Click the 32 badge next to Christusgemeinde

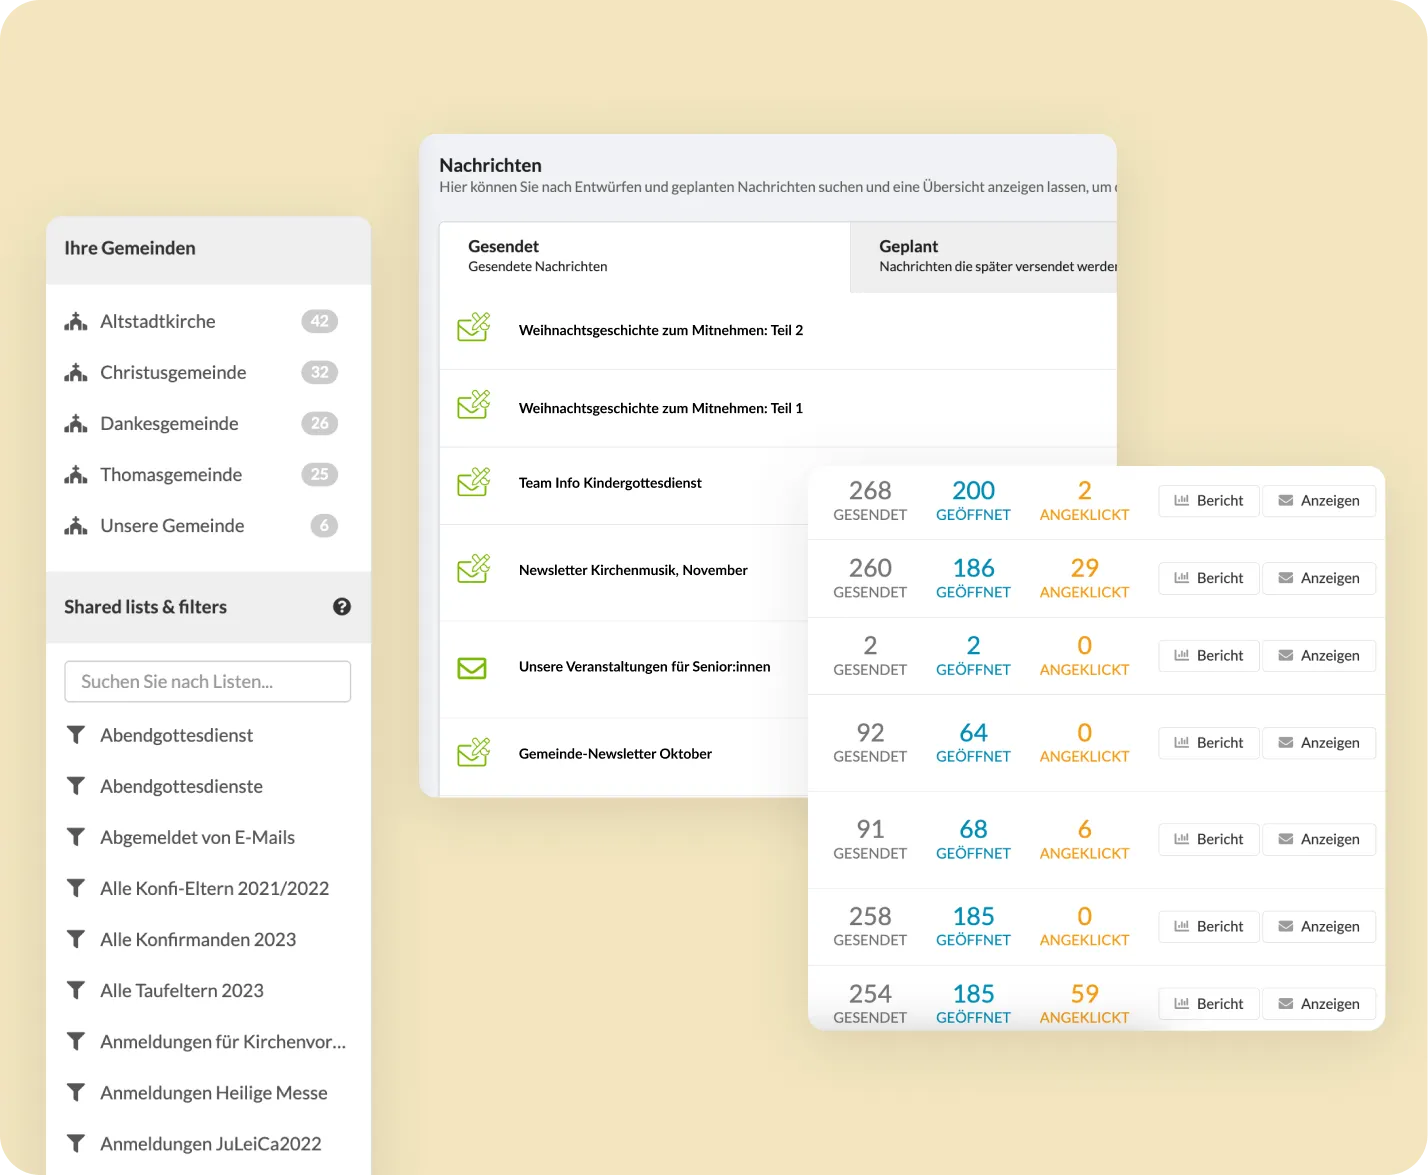[320, 372]
